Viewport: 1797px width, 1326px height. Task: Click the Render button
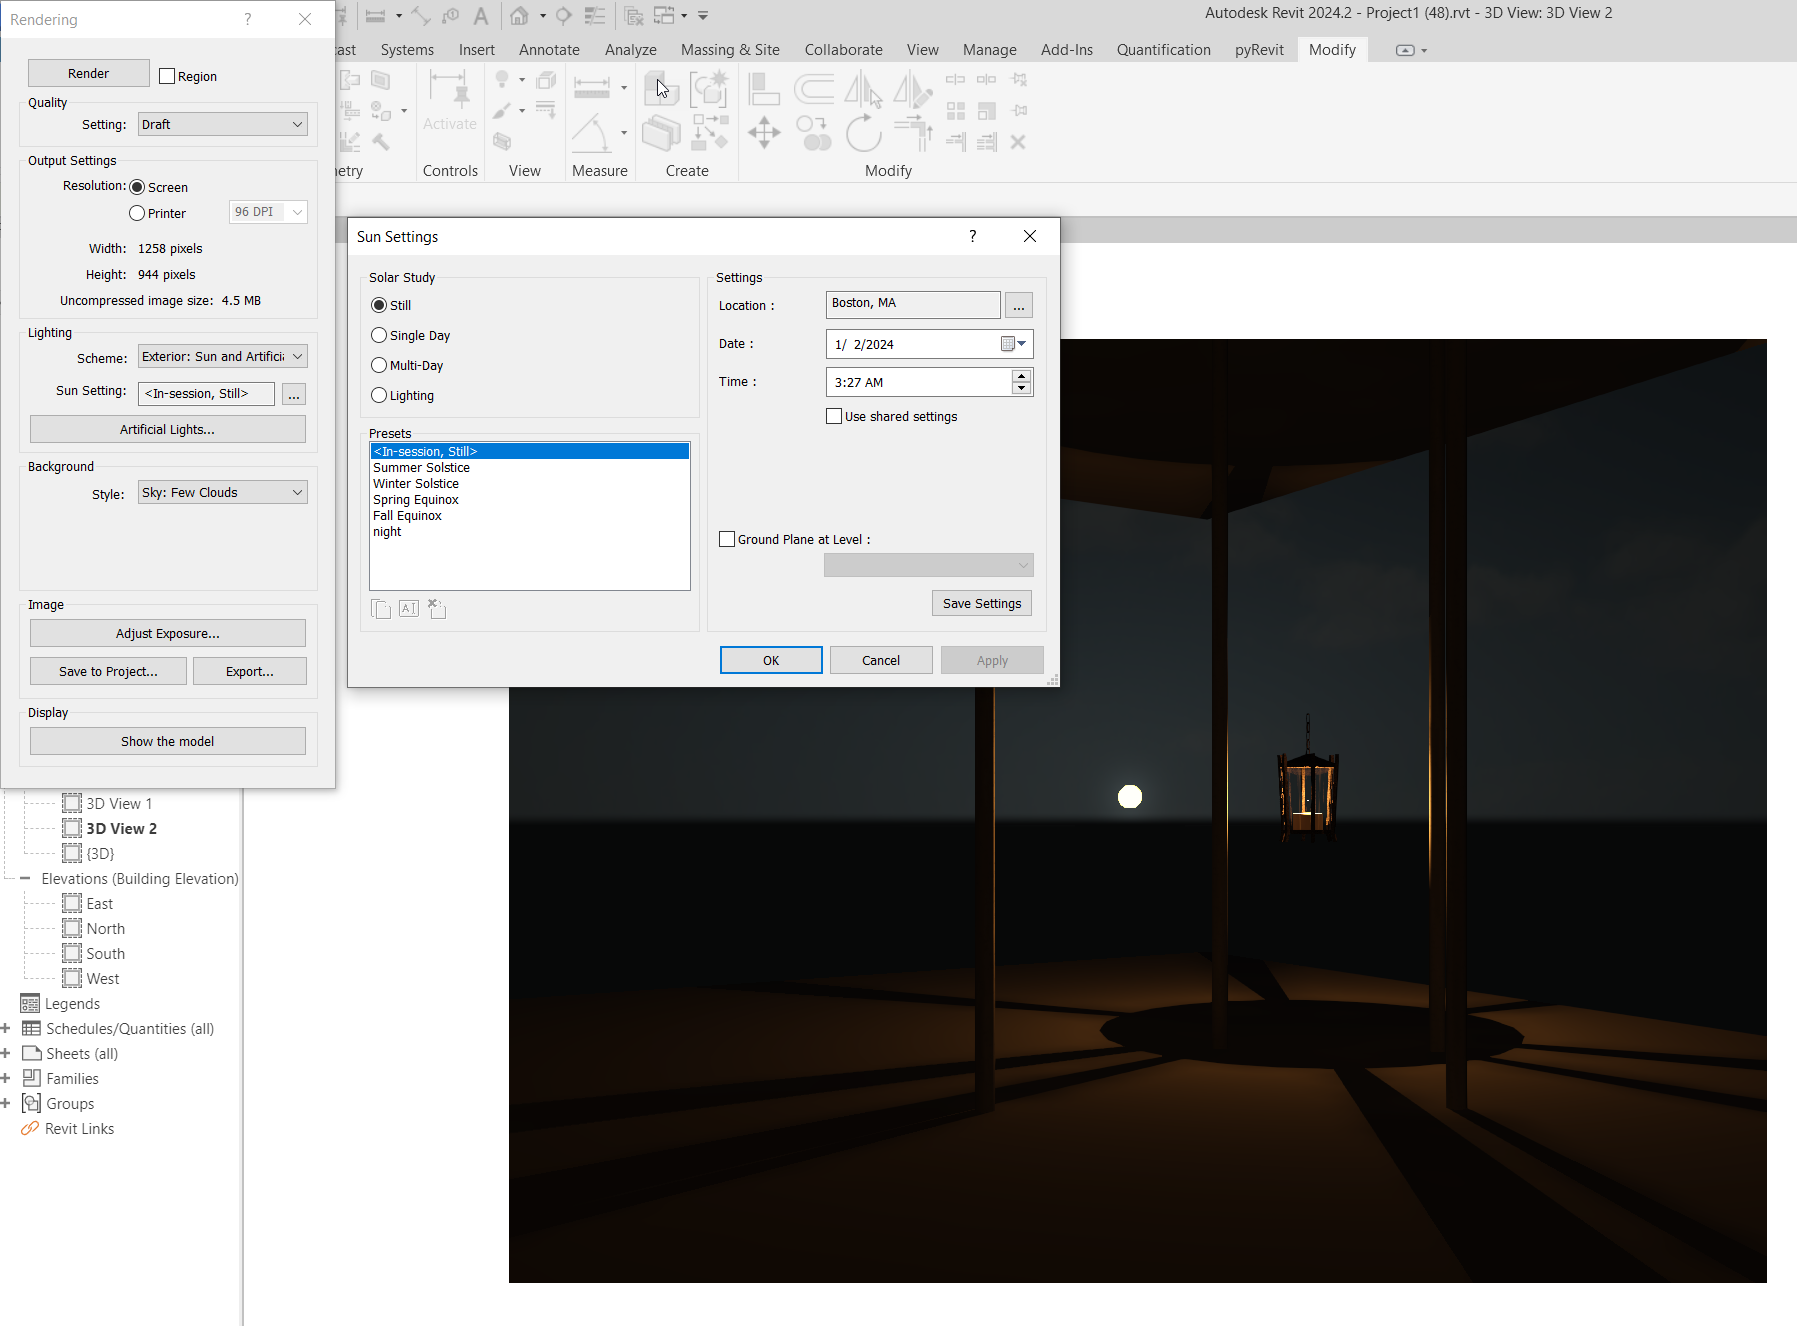[x=88, y=72]
